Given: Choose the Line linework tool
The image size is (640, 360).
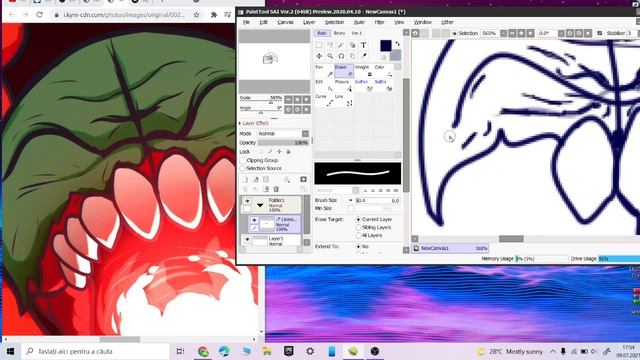Looking at the screenshot, I should tap(344, 100).
